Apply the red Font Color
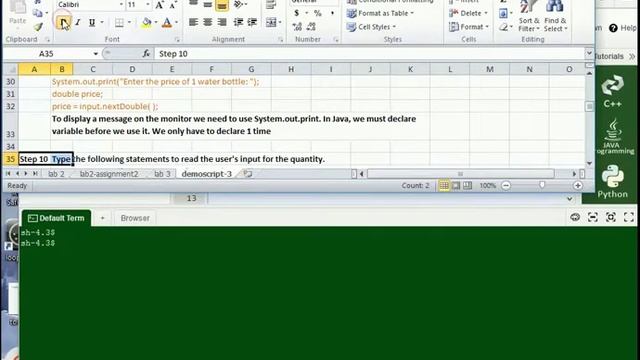Screen dimensions: 640x360 click(x=167, y=22)
